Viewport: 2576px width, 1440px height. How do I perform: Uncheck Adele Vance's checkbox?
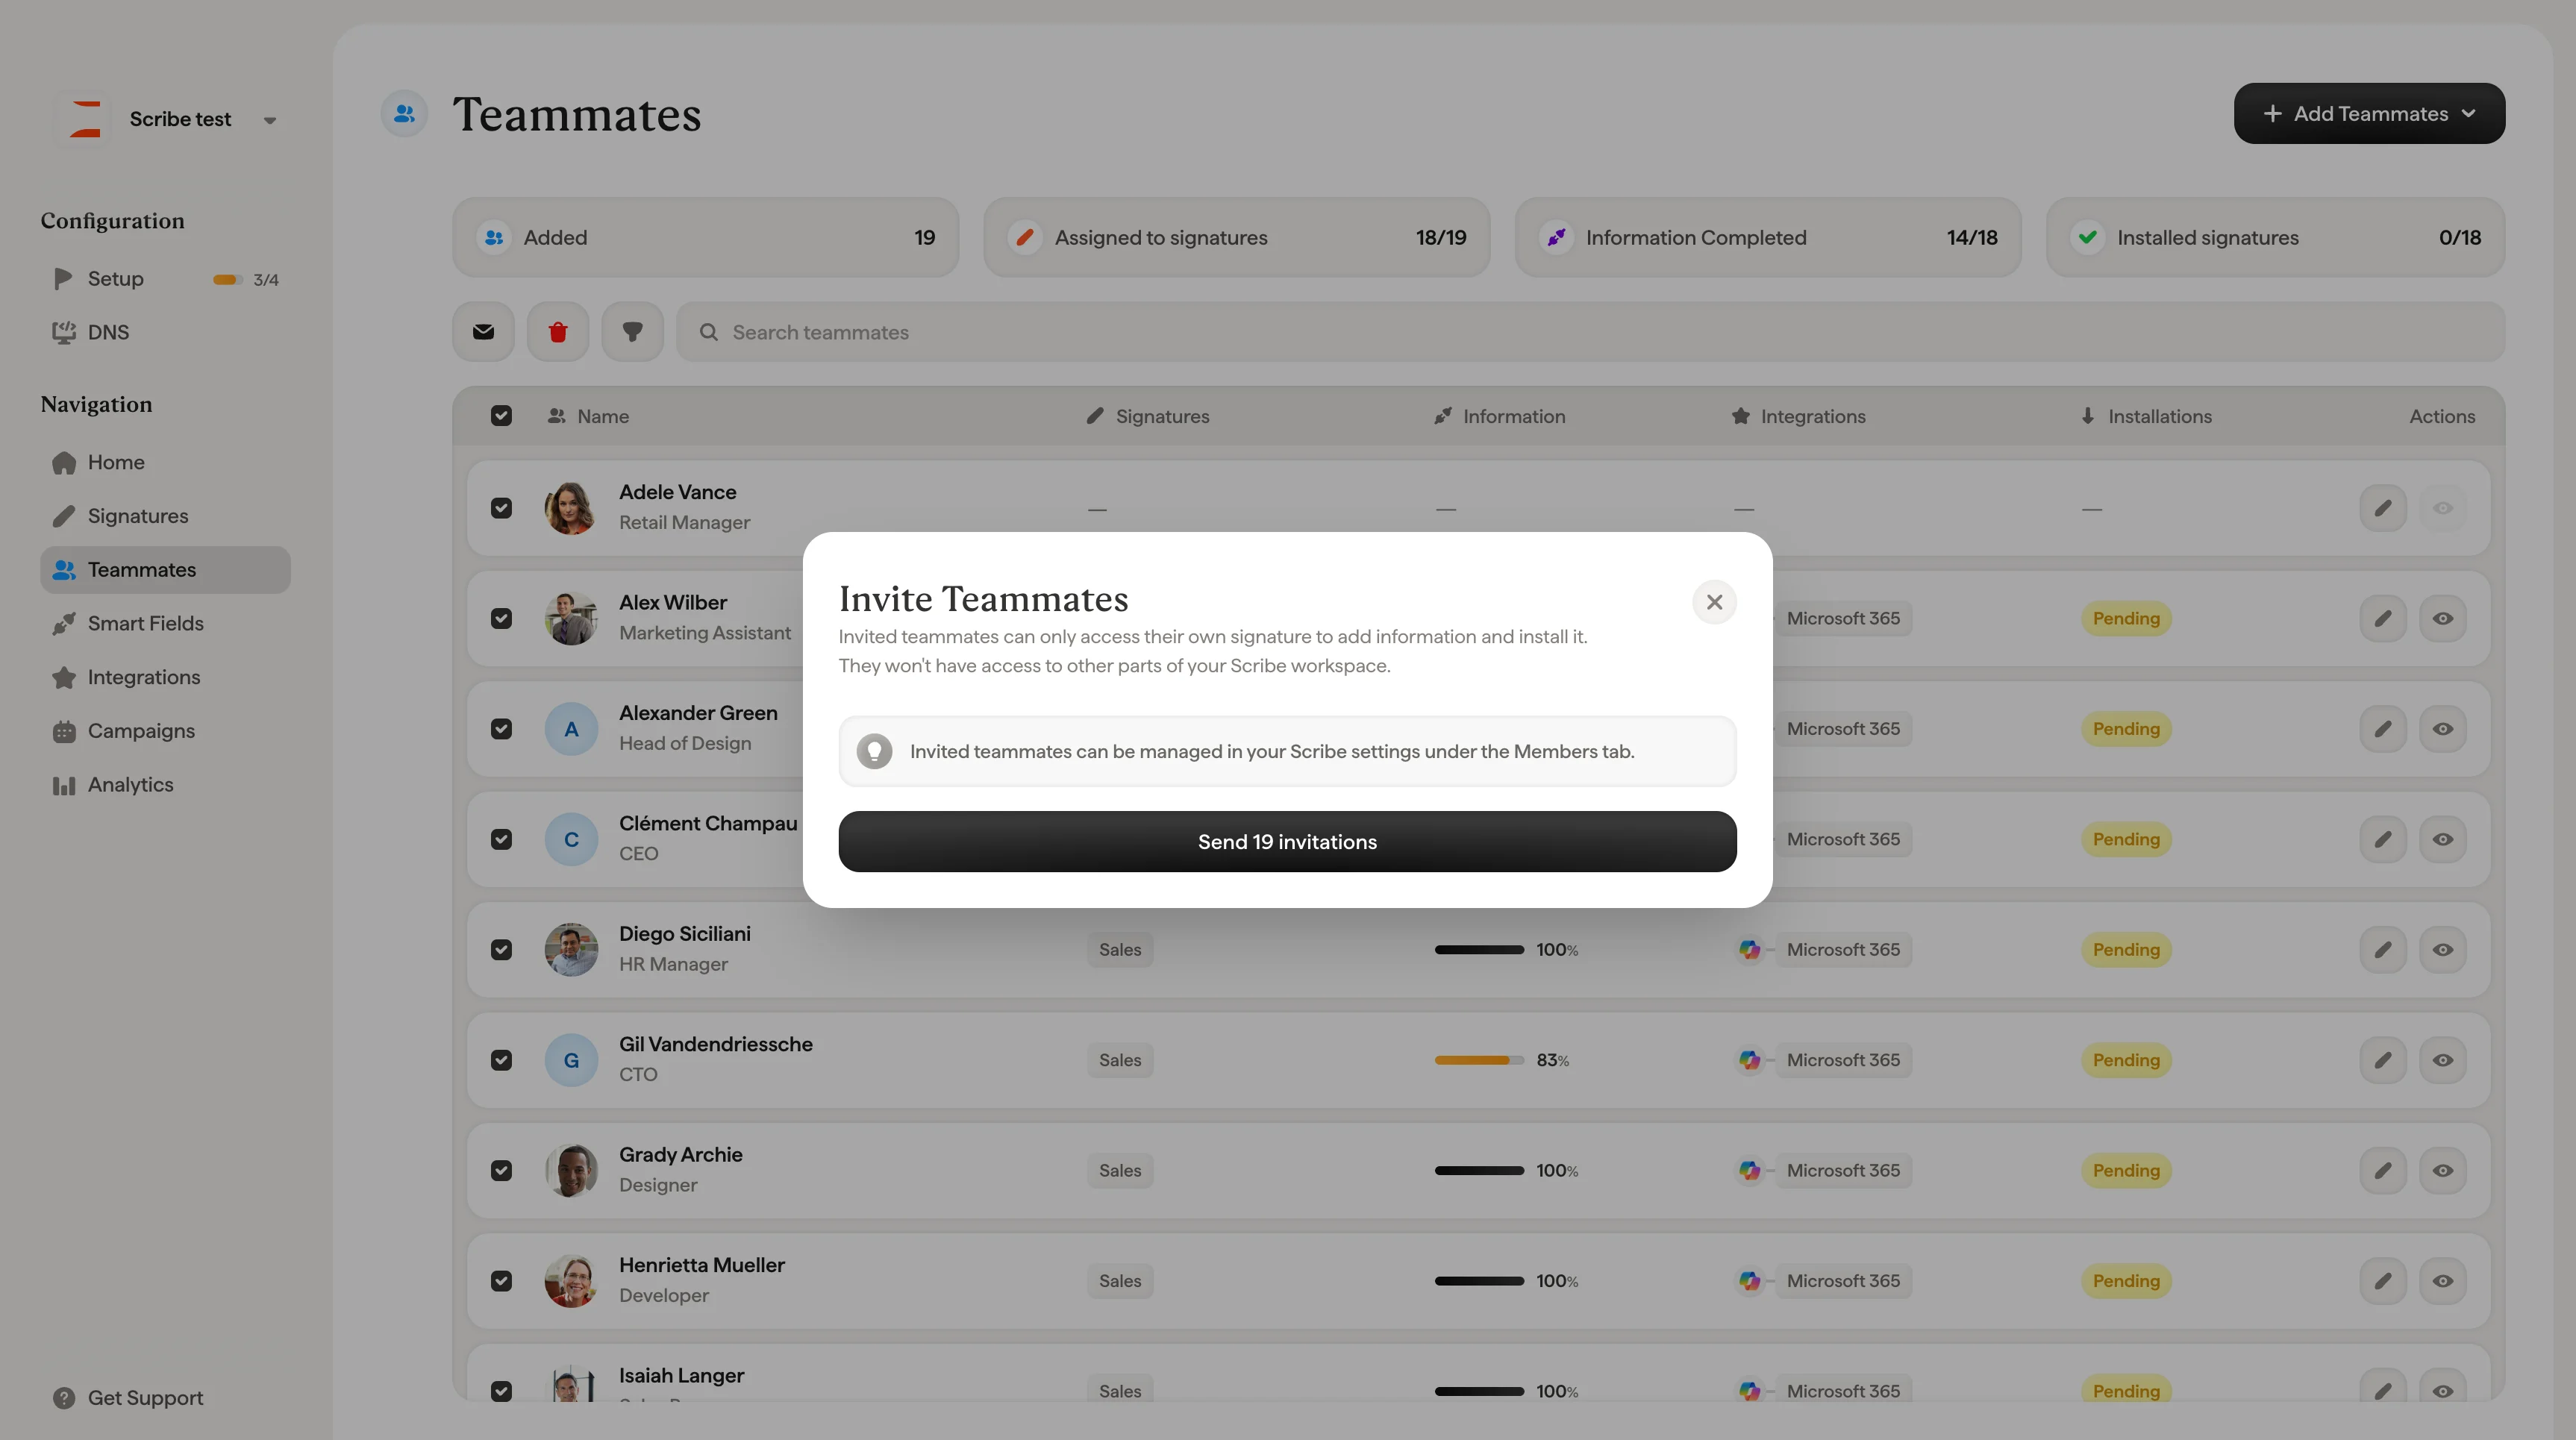pyautogui.click(x=501, y=508)
